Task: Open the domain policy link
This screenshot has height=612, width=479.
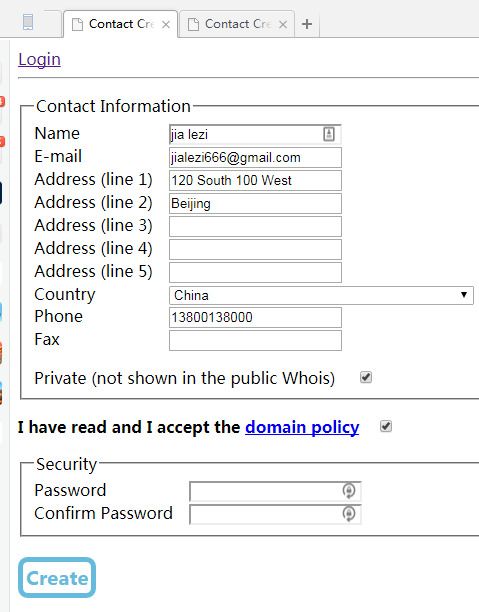Action: (302, 427)
